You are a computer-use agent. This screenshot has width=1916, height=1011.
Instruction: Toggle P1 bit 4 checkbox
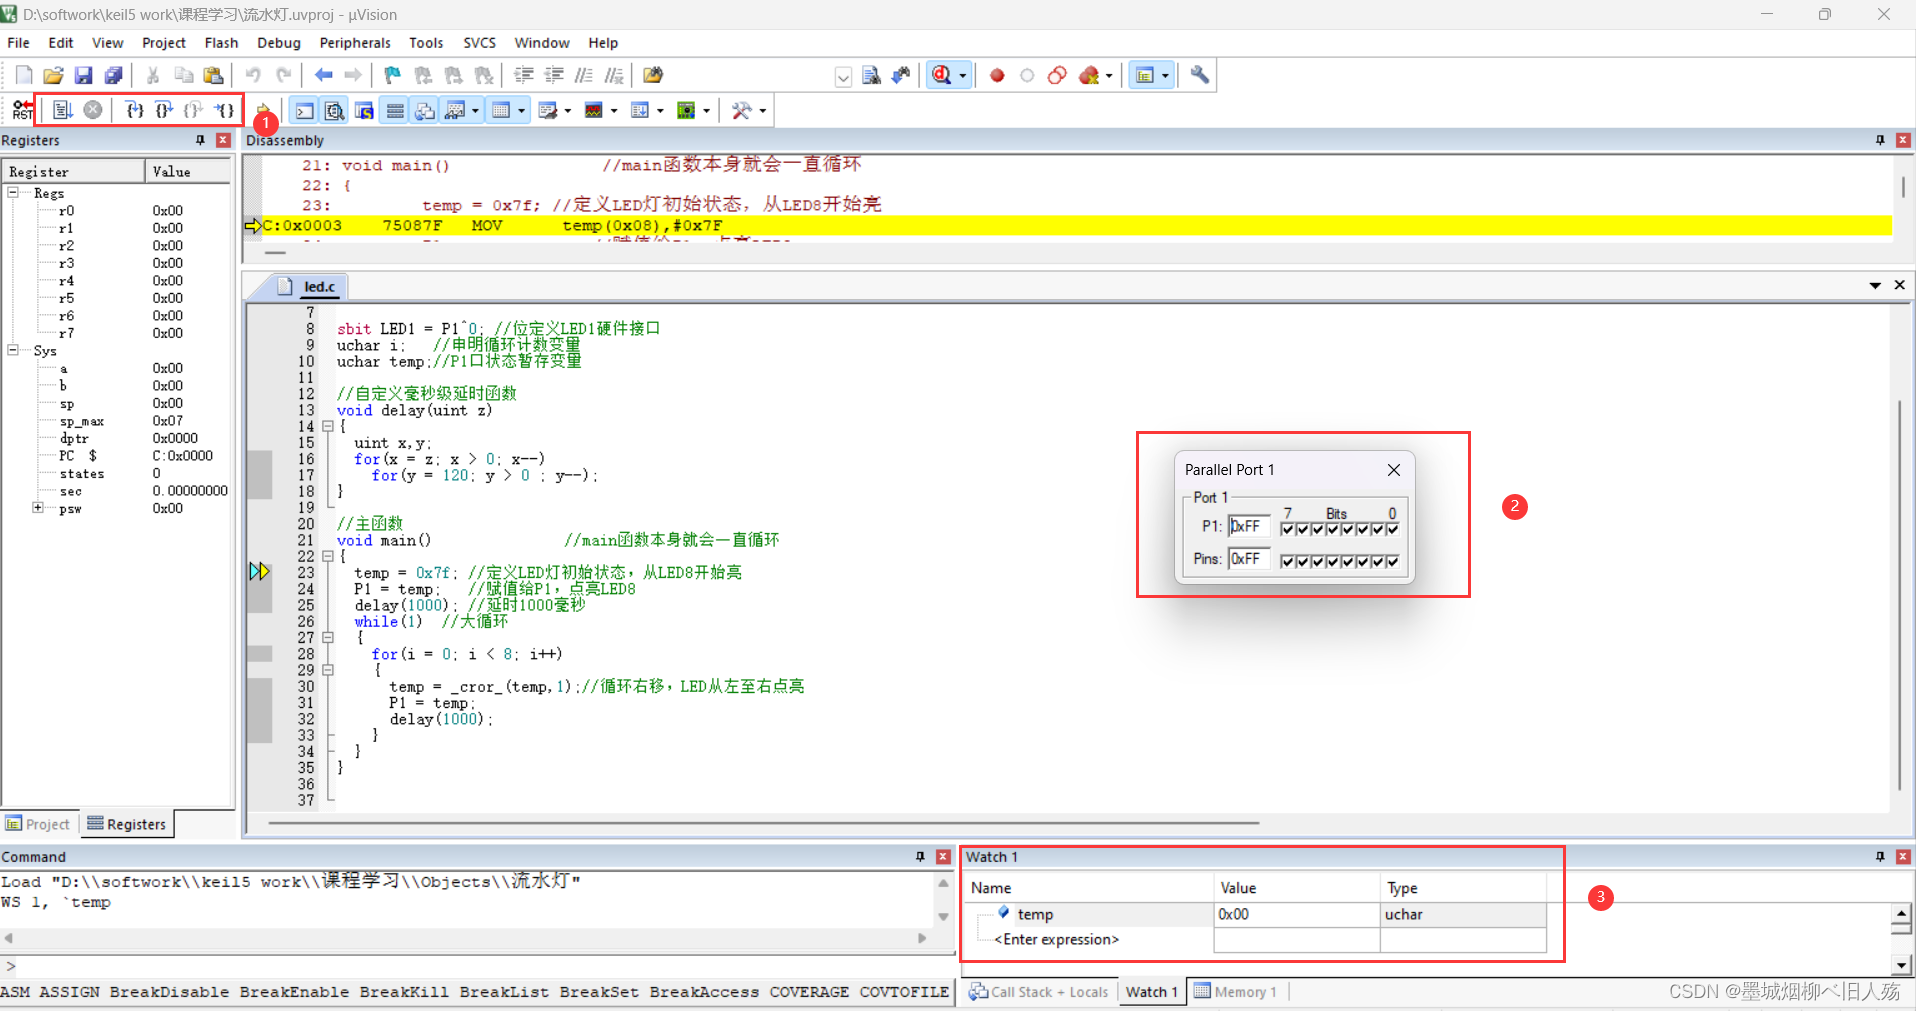[1332, 529]
